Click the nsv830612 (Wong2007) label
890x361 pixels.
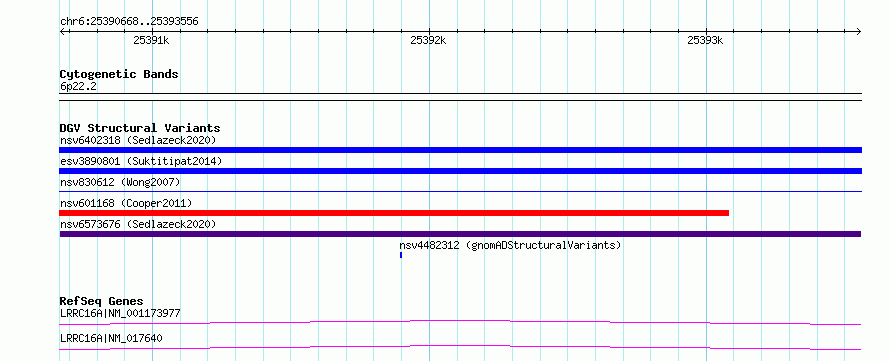120,182
